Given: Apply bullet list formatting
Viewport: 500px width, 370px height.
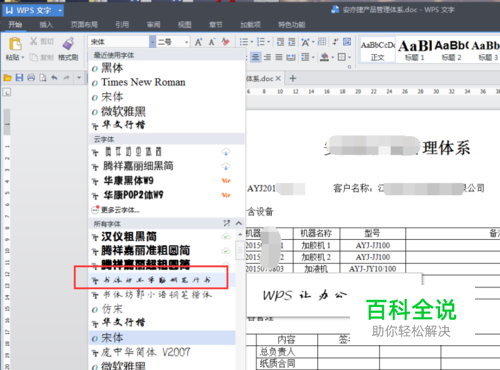Looking at the screenshot, I should tap(244, 42).
